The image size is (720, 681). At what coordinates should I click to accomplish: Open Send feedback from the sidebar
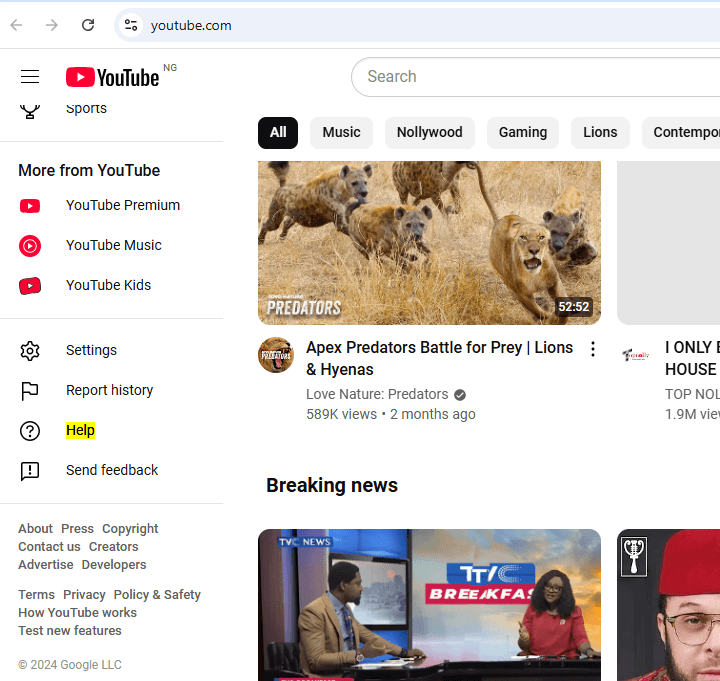click(111, 471)
